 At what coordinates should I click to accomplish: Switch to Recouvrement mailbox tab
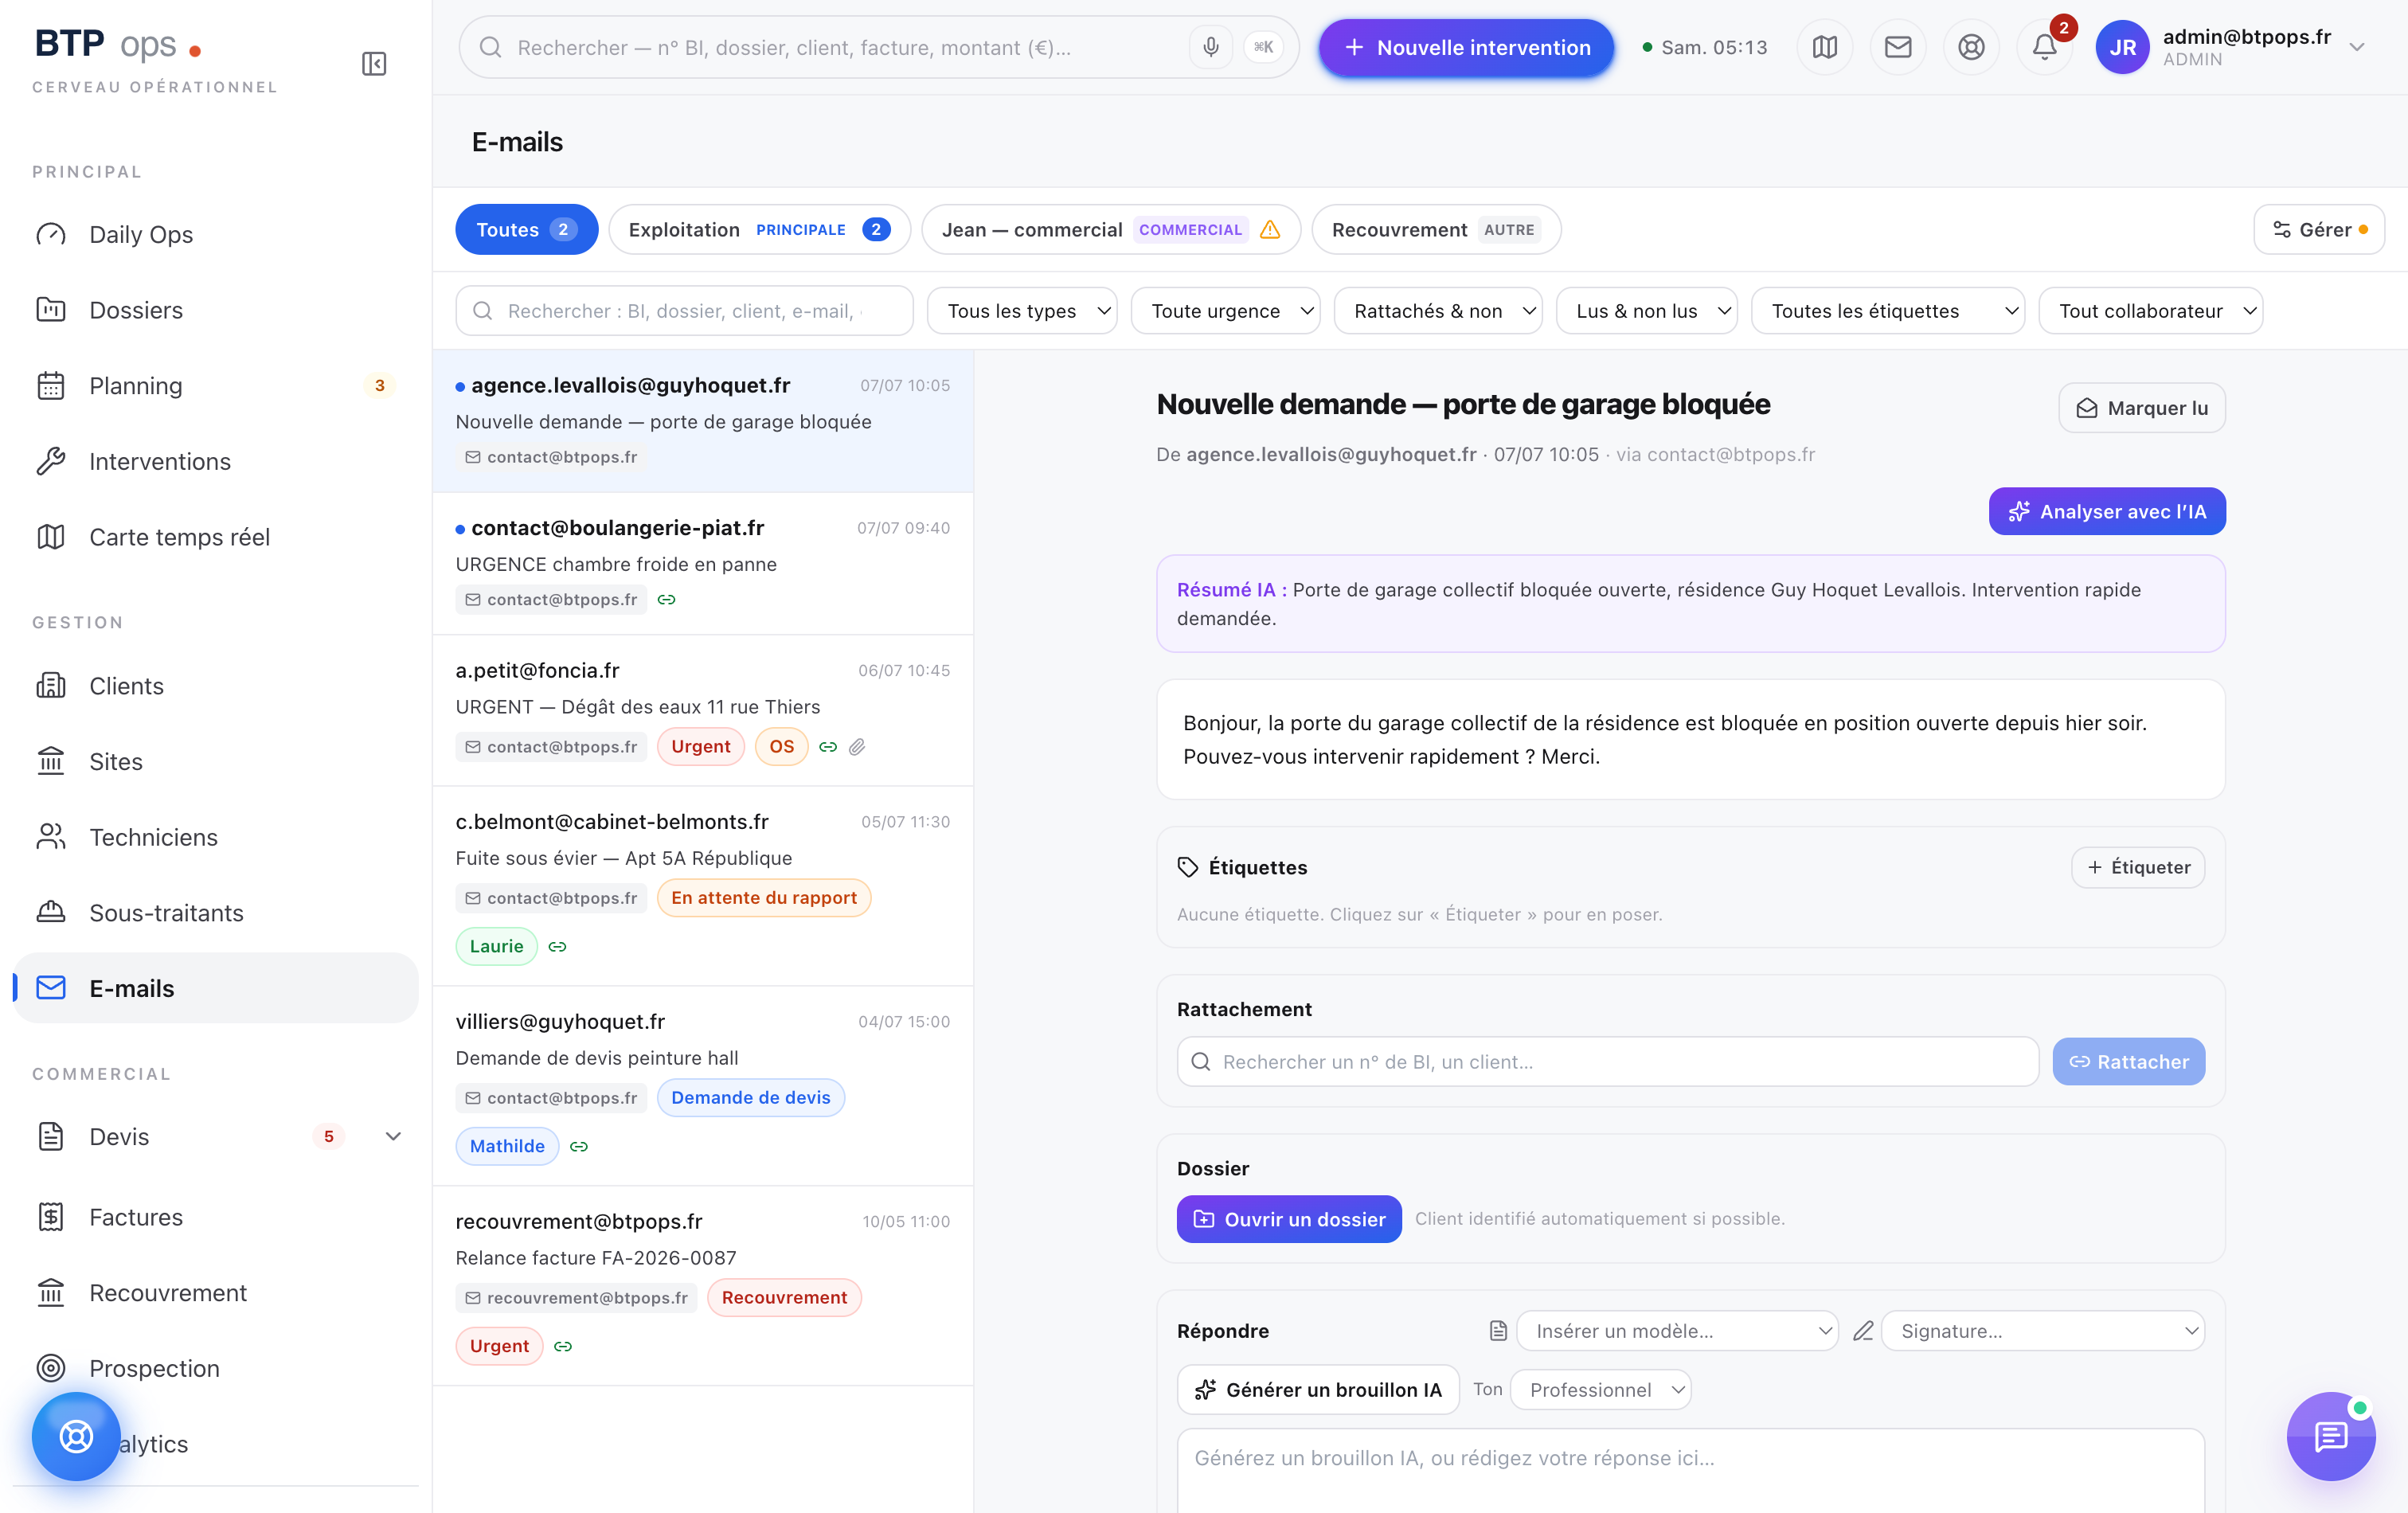click(x=1436, y=230)
